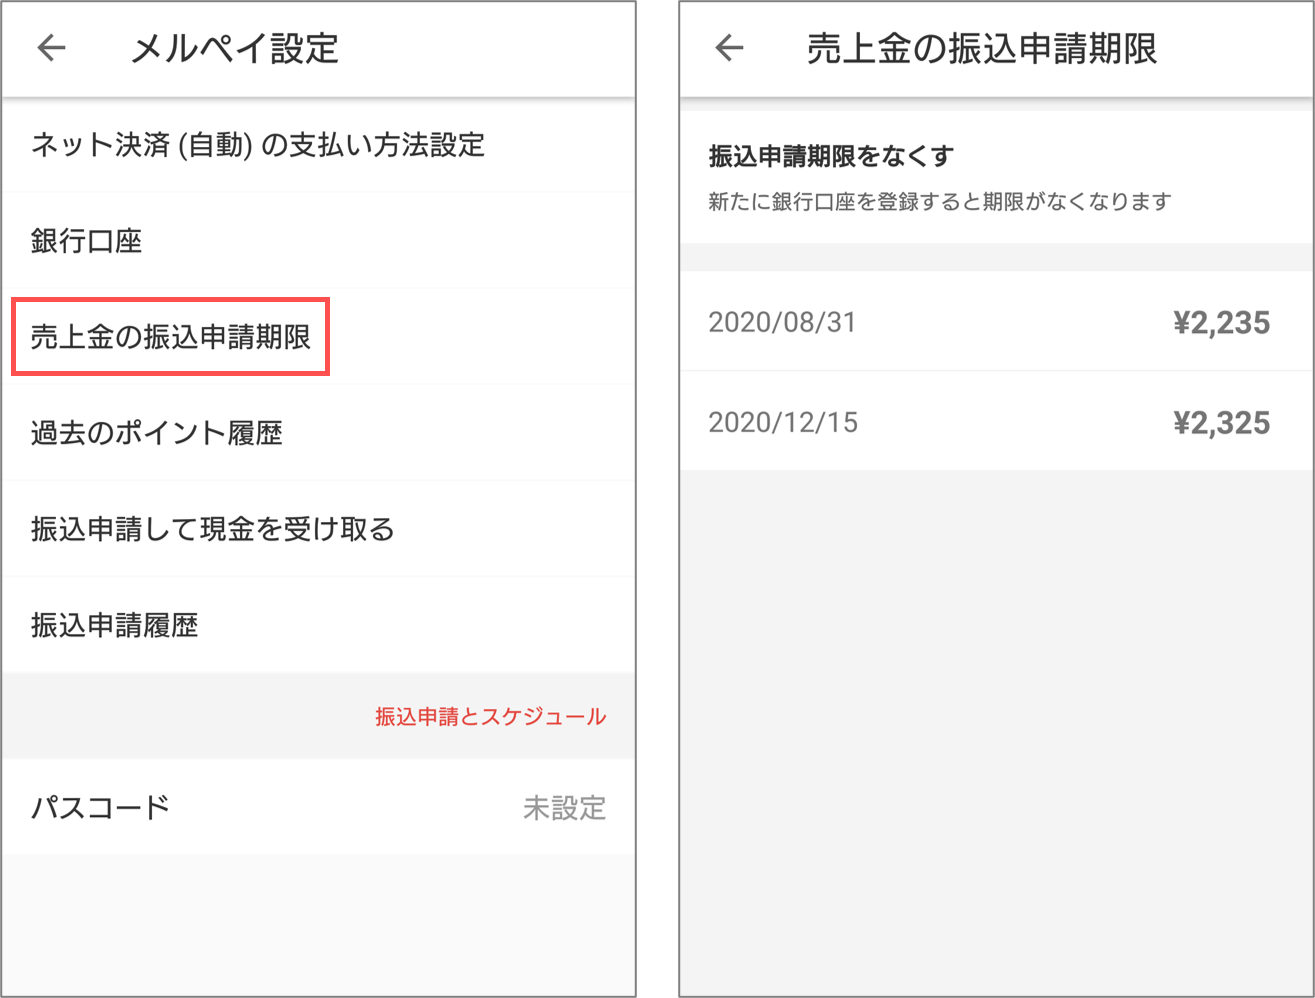Click the ¥2,235 amount
1315x998 pixels.
[x=1221, y=323]
